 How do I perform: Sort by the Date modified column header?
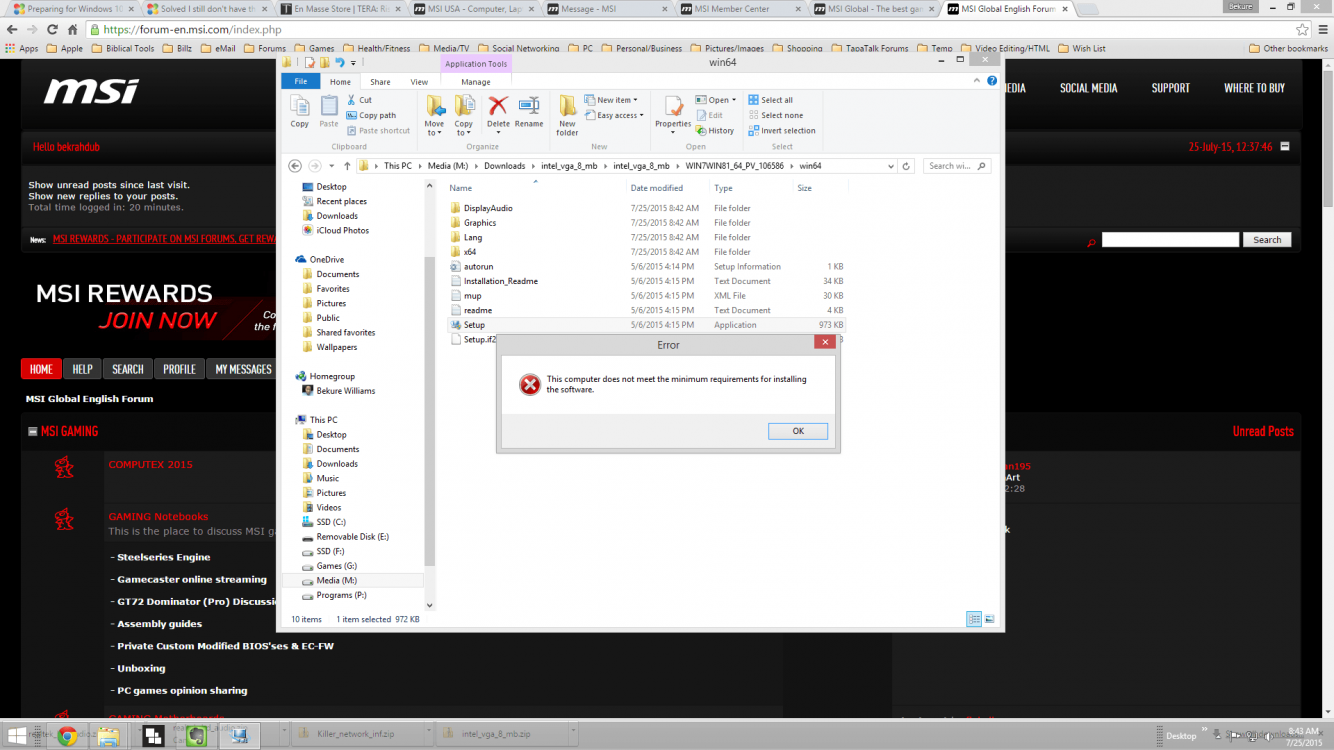point(656,188)
